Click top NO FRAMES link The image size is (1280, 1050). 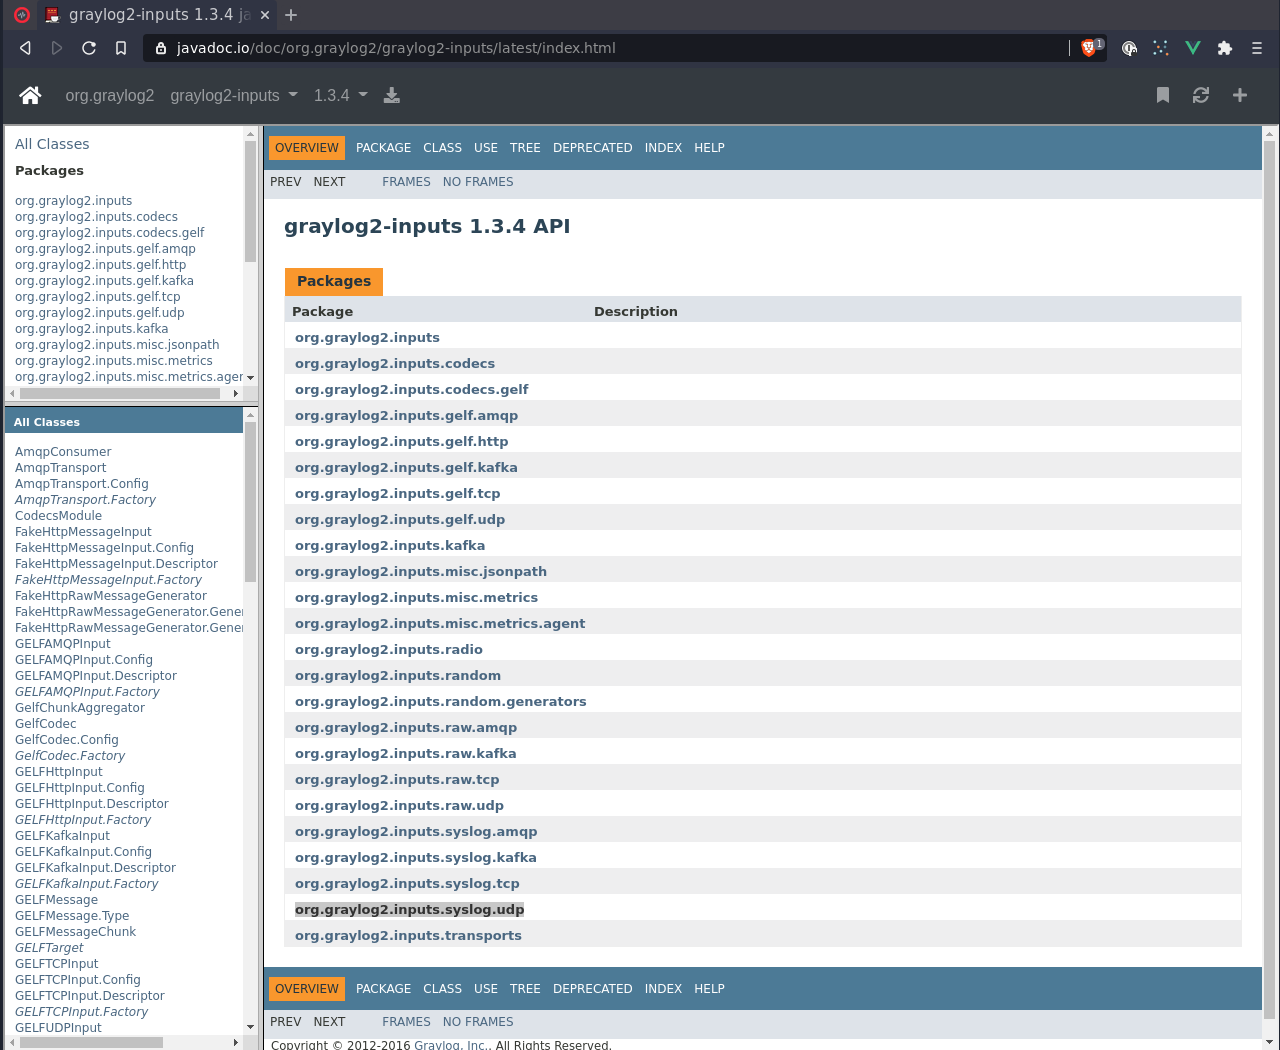click(x=478, y=182)
